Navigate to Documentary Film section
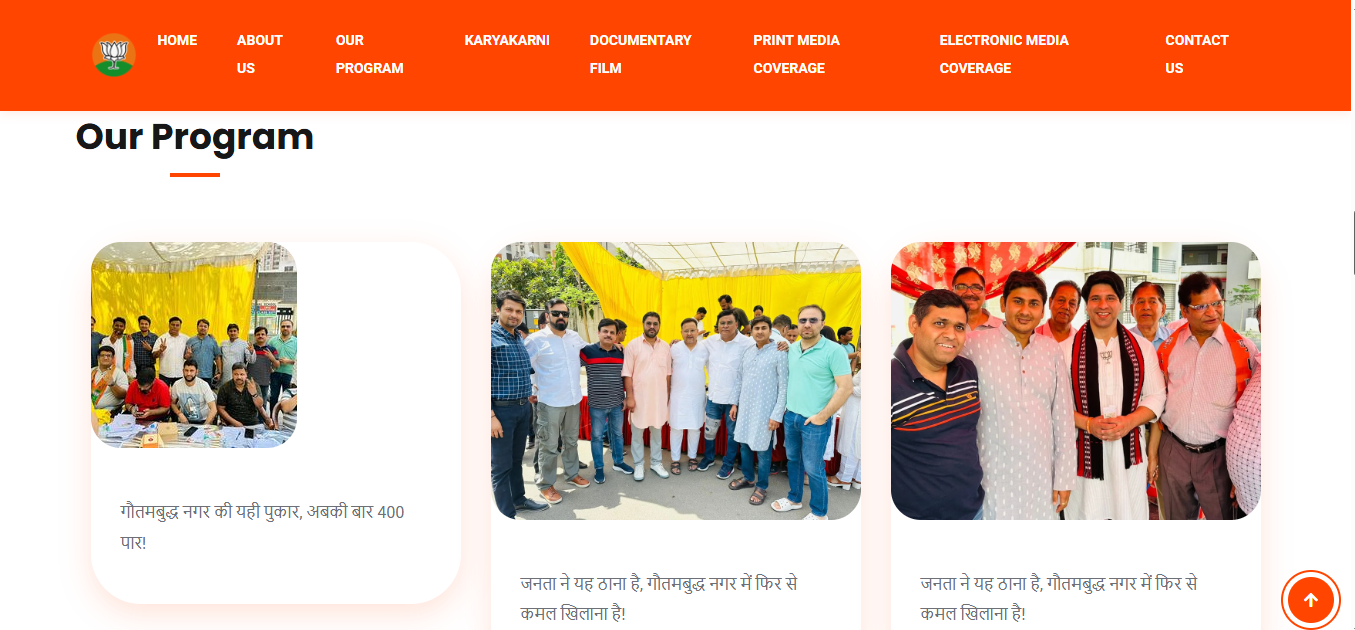Image resolution: width=1355 pixels, height=630 pixels. 640,54
